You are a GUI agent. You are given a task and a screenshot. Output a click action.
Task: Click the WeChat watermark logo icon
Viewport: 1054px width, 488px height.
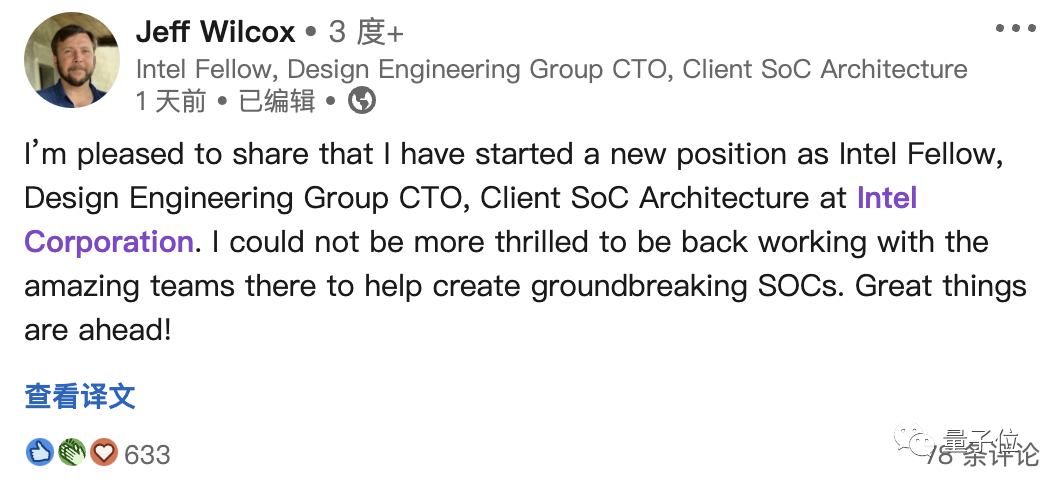913,441
